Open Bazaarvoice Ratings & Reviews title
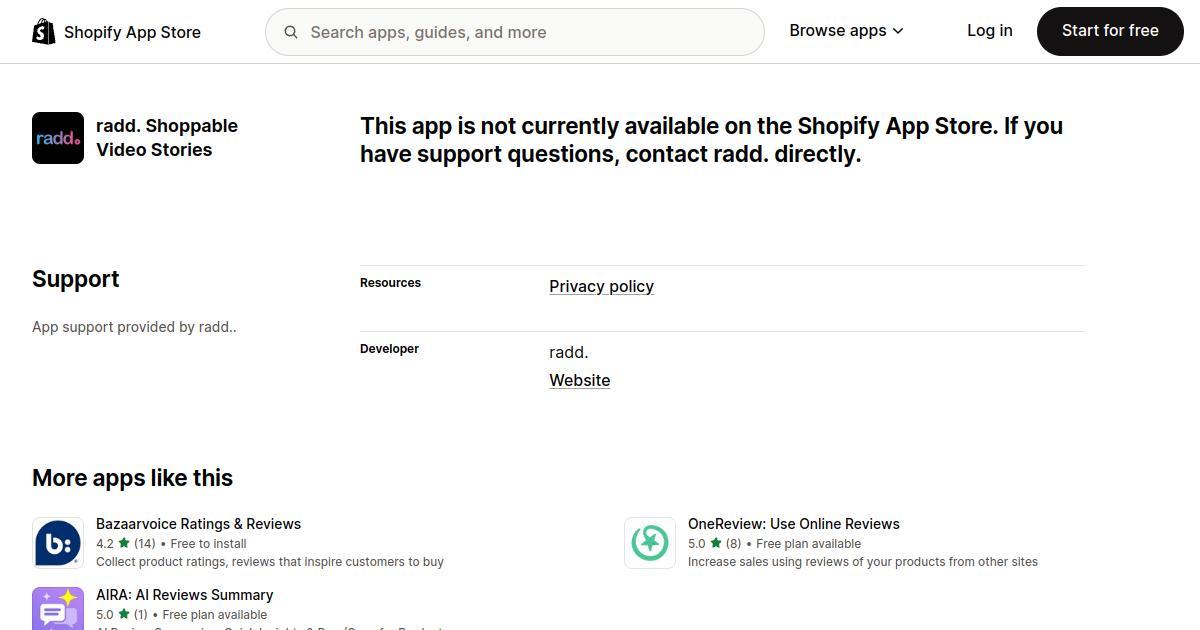The image size is (1200, 630). coord(198,524)
